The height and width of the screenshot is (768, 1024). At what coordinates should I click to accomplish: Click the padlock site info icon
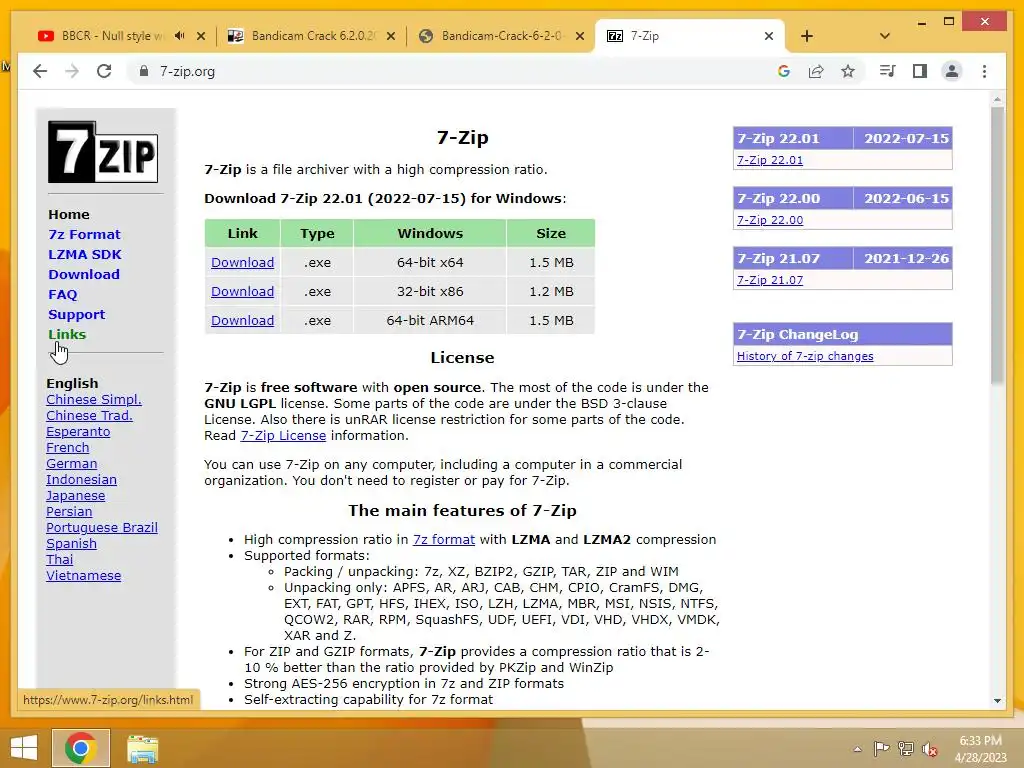point(144,71)
